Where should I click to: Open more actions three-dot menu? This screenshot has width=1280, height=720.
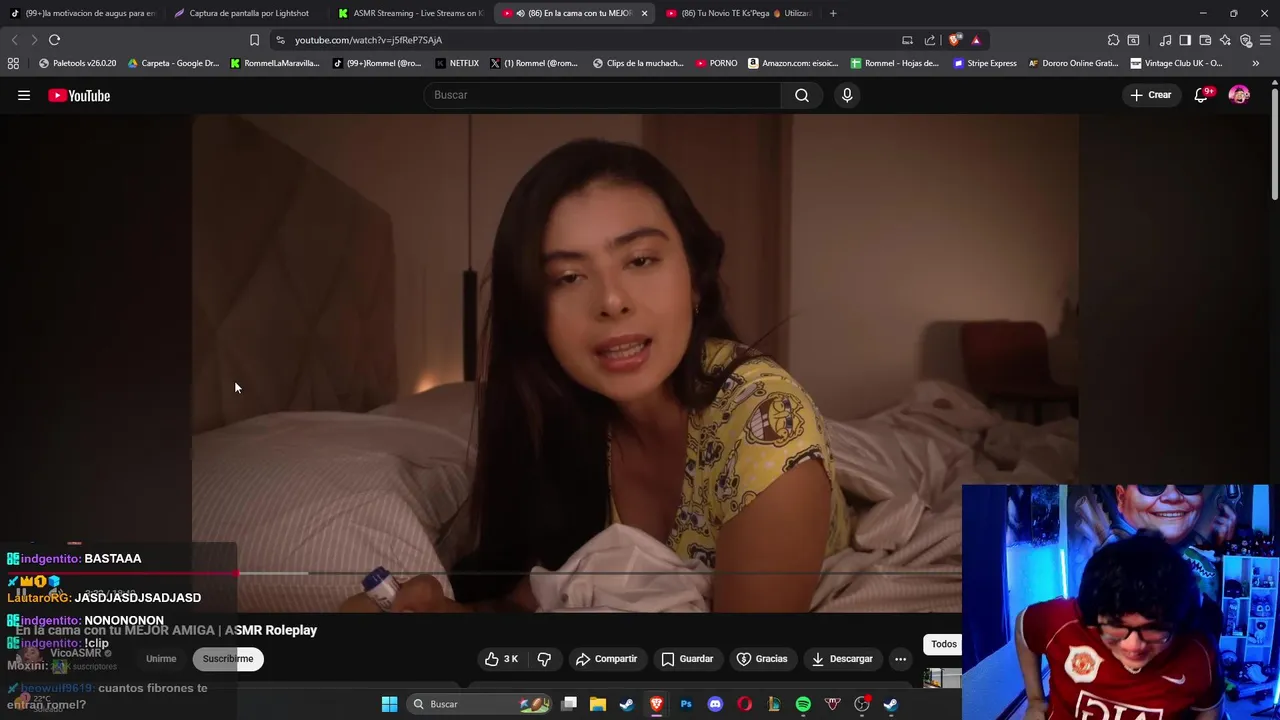pos(900,659)
